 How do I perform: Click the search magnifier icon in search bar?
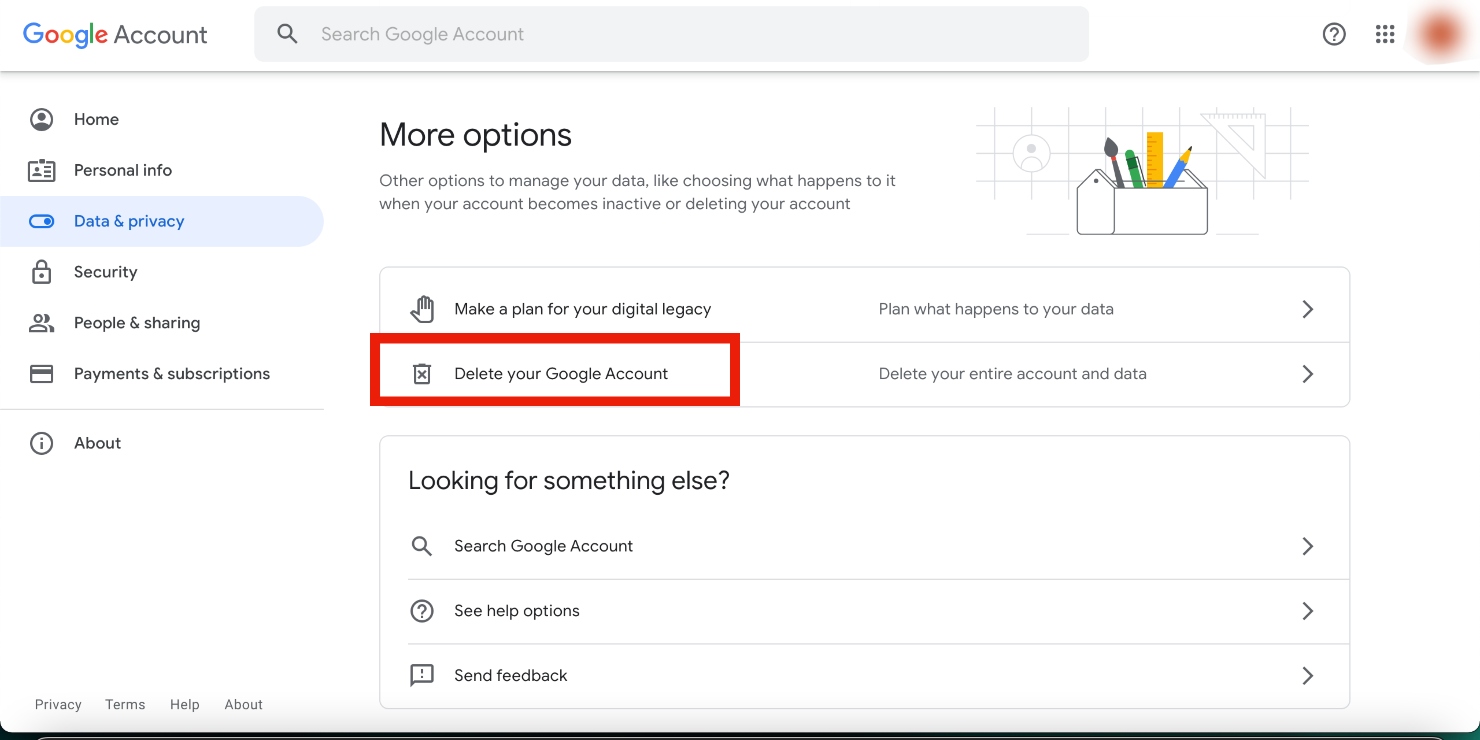coord(288,34)
